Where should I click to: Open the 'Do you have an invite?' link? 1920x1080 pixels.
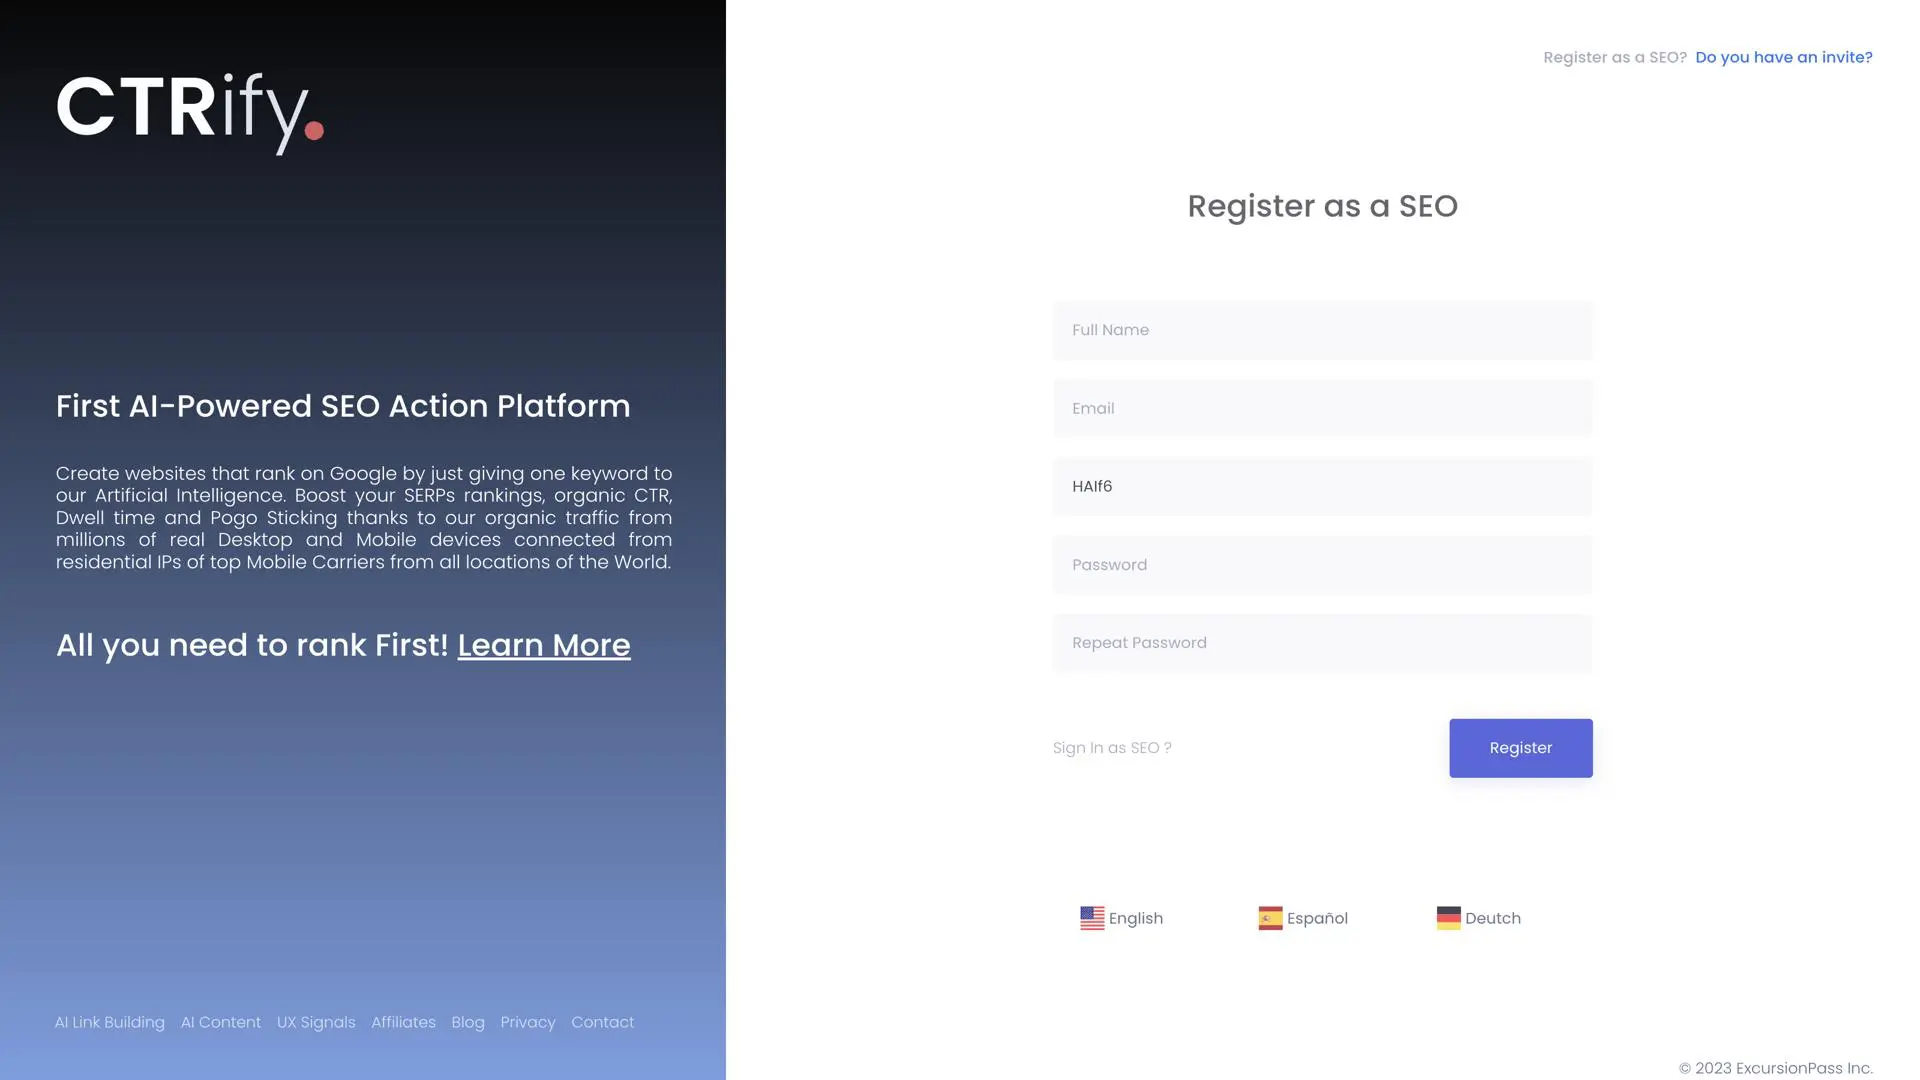1783,57
